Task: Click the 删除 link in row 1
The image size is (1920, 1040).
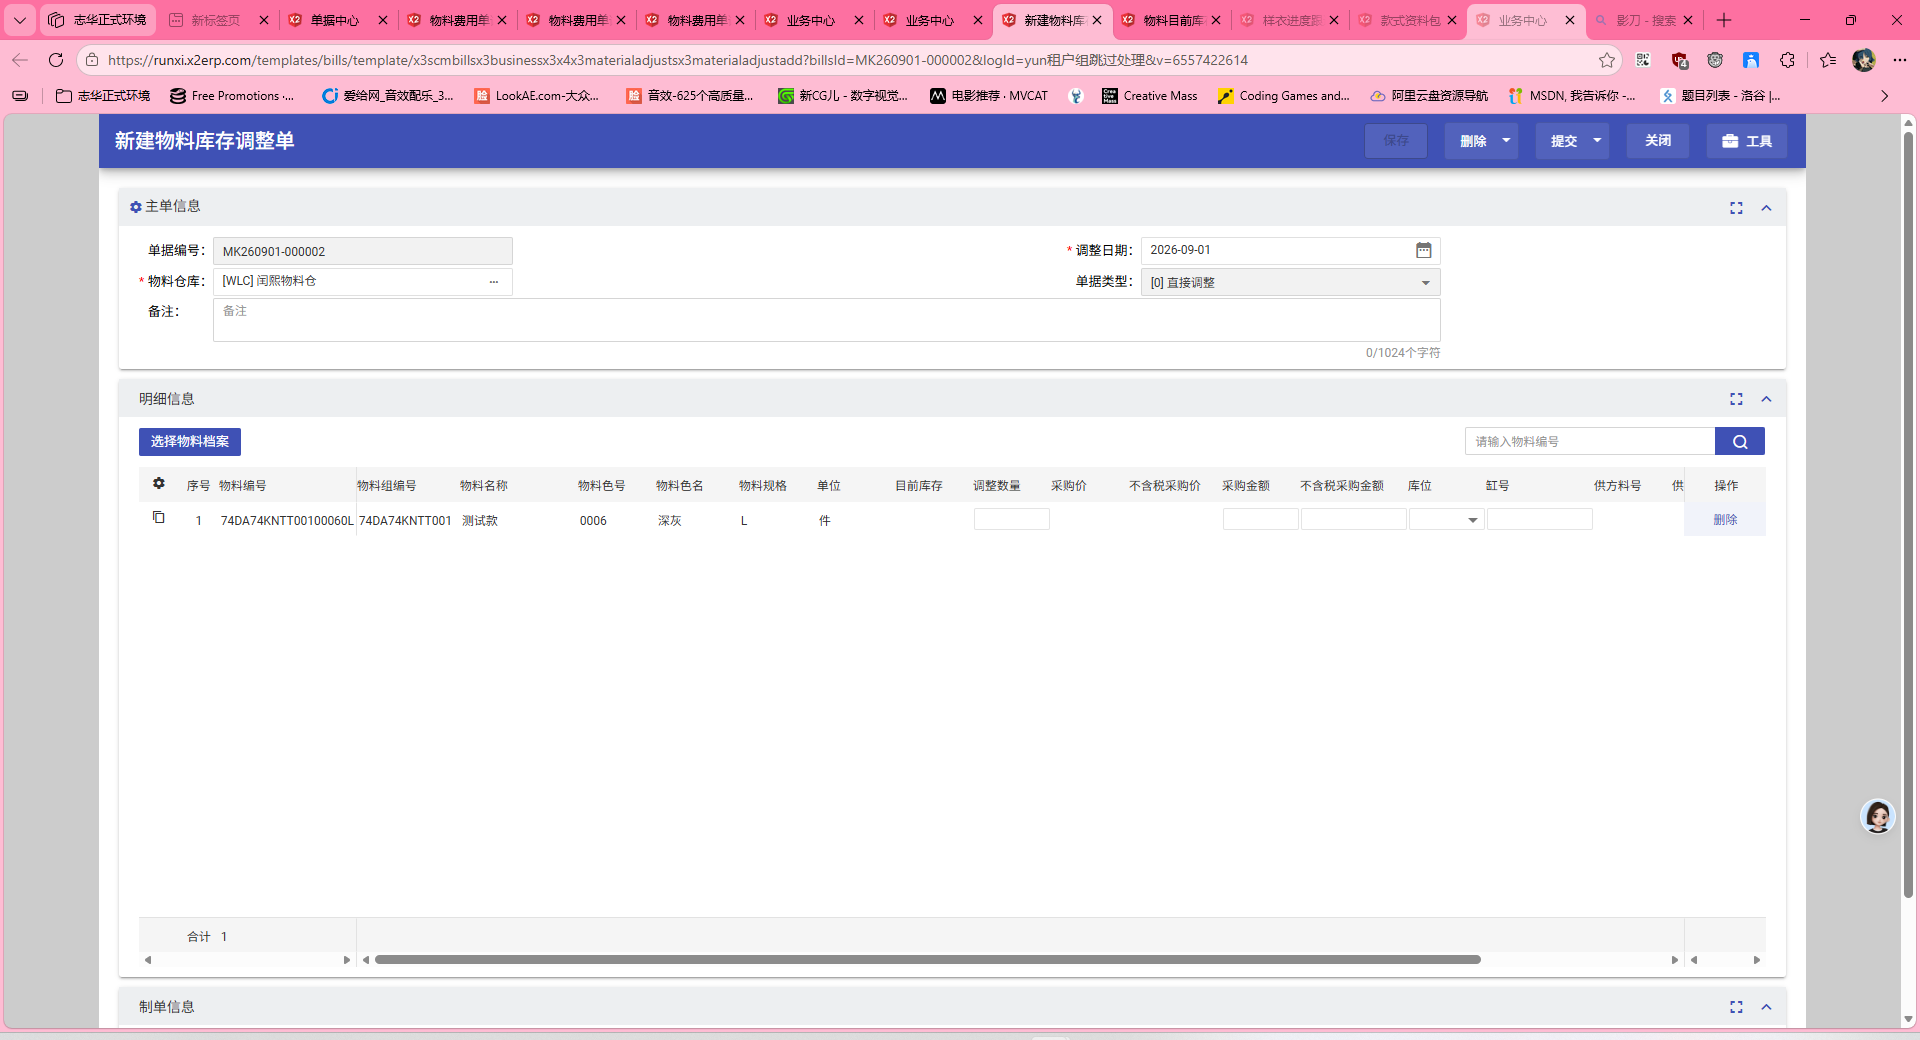Action: tap(1725, 520)
